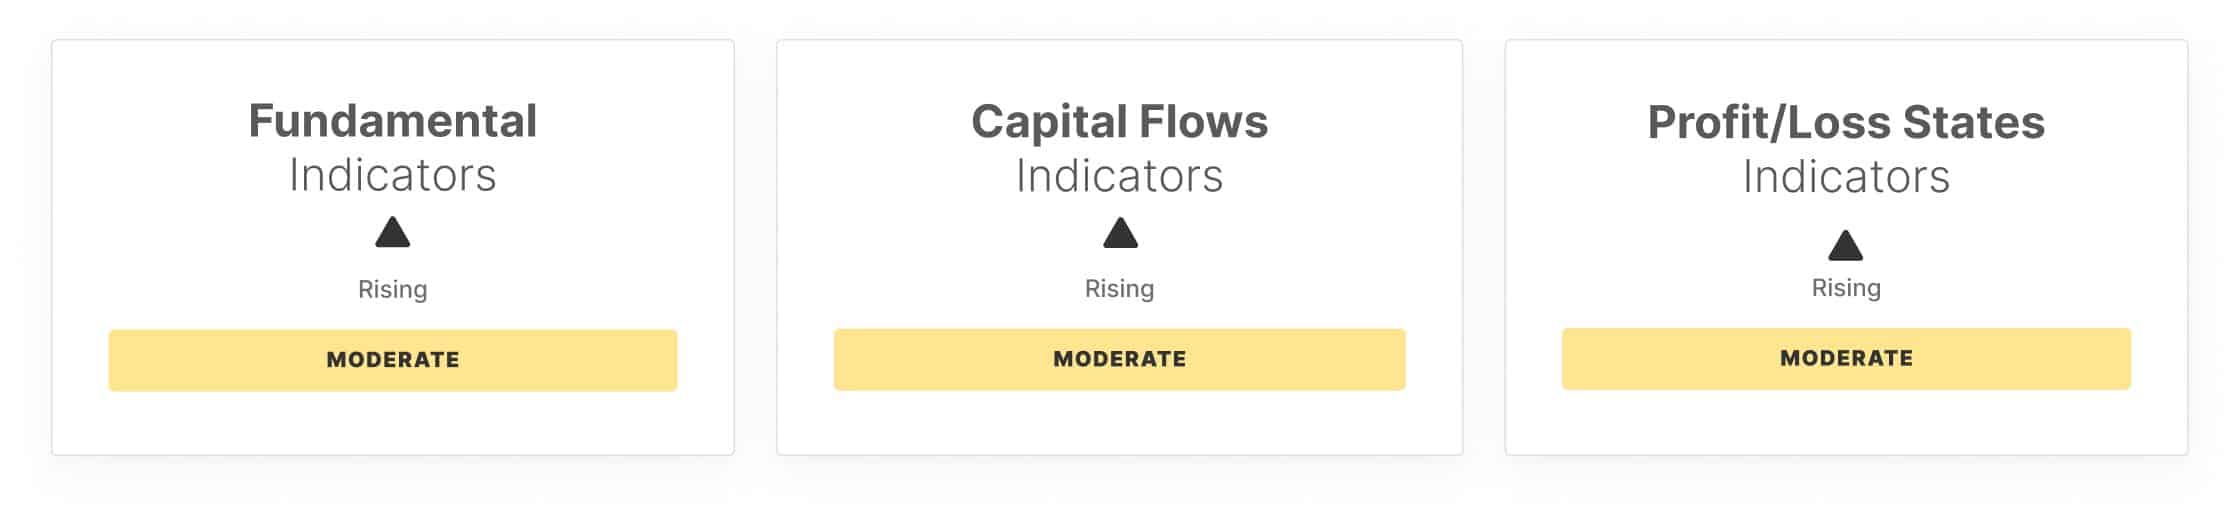This screenshot has height=515, width=2236.
Task: Click empty space below MODERATE in Fundamental card
Action: [393, 423]
